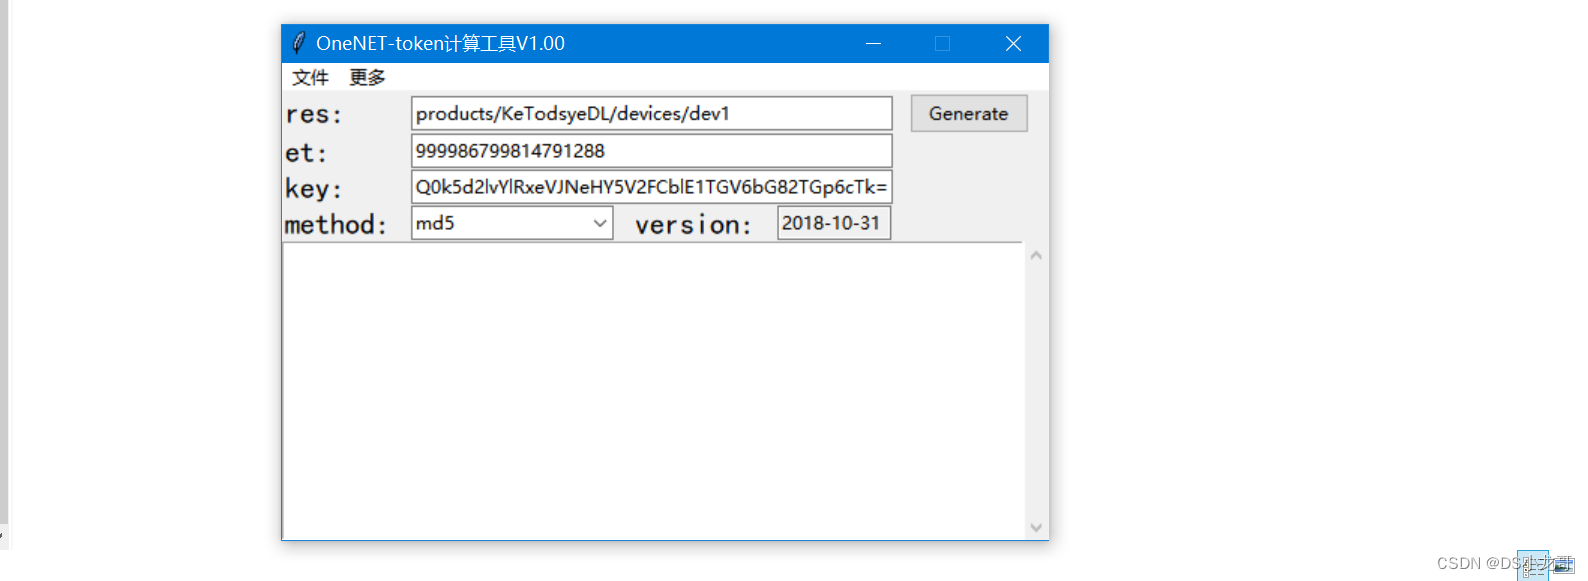Focus the version field showing 2018-10-31
The image size is (1588, 581).
[x=834, y=223]
